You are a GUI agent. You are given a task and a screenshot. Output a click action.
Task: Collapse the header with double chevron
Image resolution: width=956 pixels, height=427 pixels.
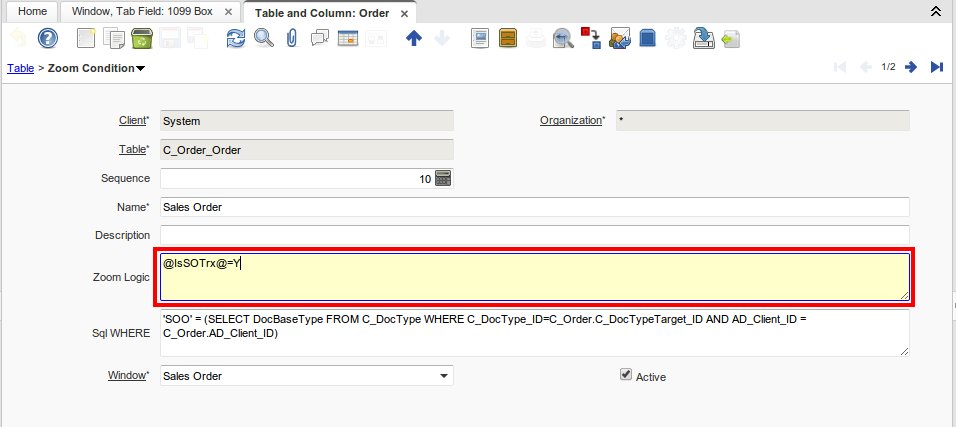pyautogui.click(x=935, y=12)
